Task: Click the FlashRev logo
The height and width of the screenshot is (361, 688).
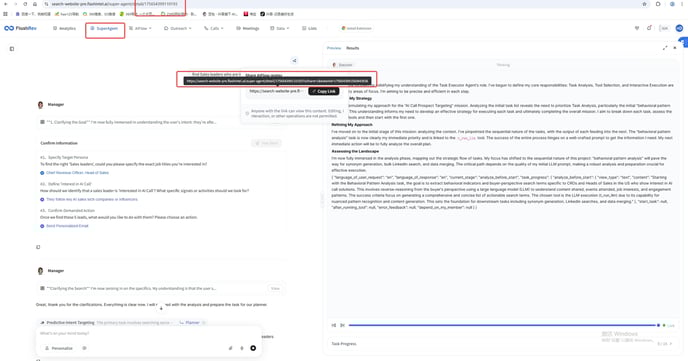Action: pyautogui.click(x=20, y=28)
